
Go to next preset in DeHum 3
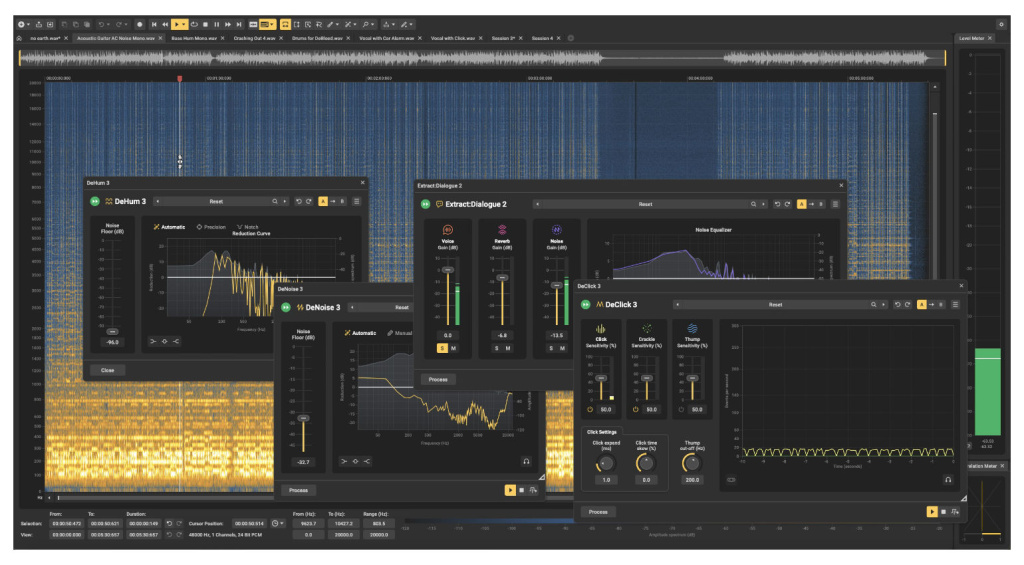(x=285, y=201)
